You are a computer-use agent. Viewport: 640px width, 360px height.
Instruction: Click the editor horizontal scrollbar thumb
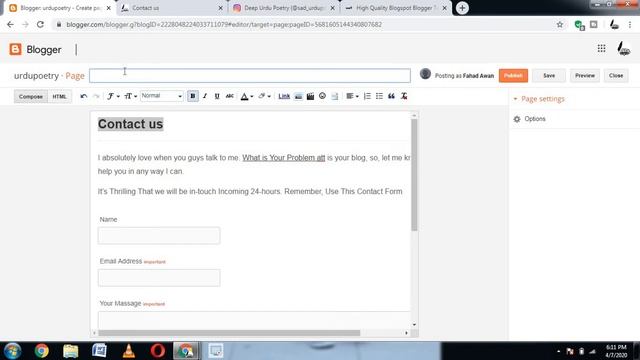(229, 333)
